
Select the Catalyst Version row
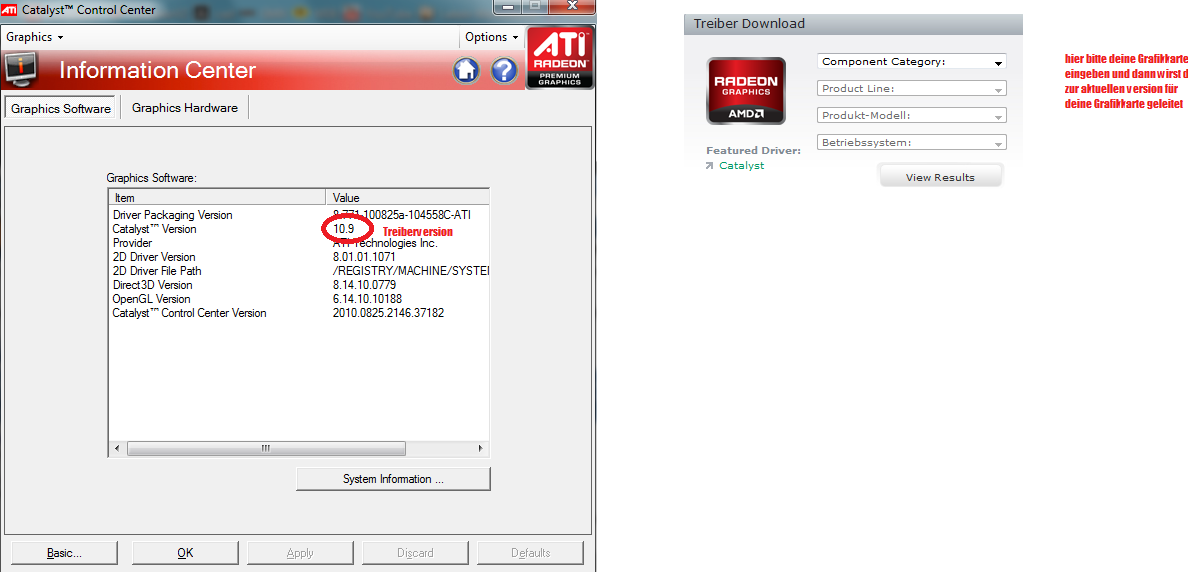pyautogui.click(x=299, y=229)
